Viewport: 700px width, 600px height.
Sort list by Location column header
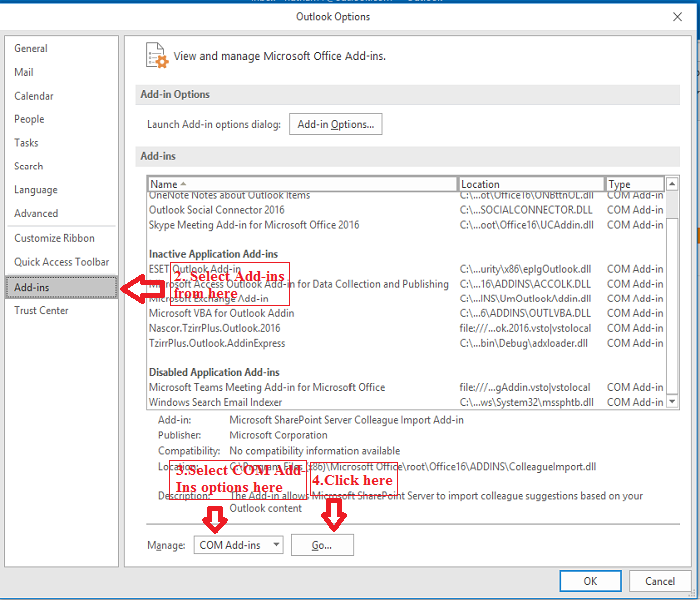click(530, 184)
